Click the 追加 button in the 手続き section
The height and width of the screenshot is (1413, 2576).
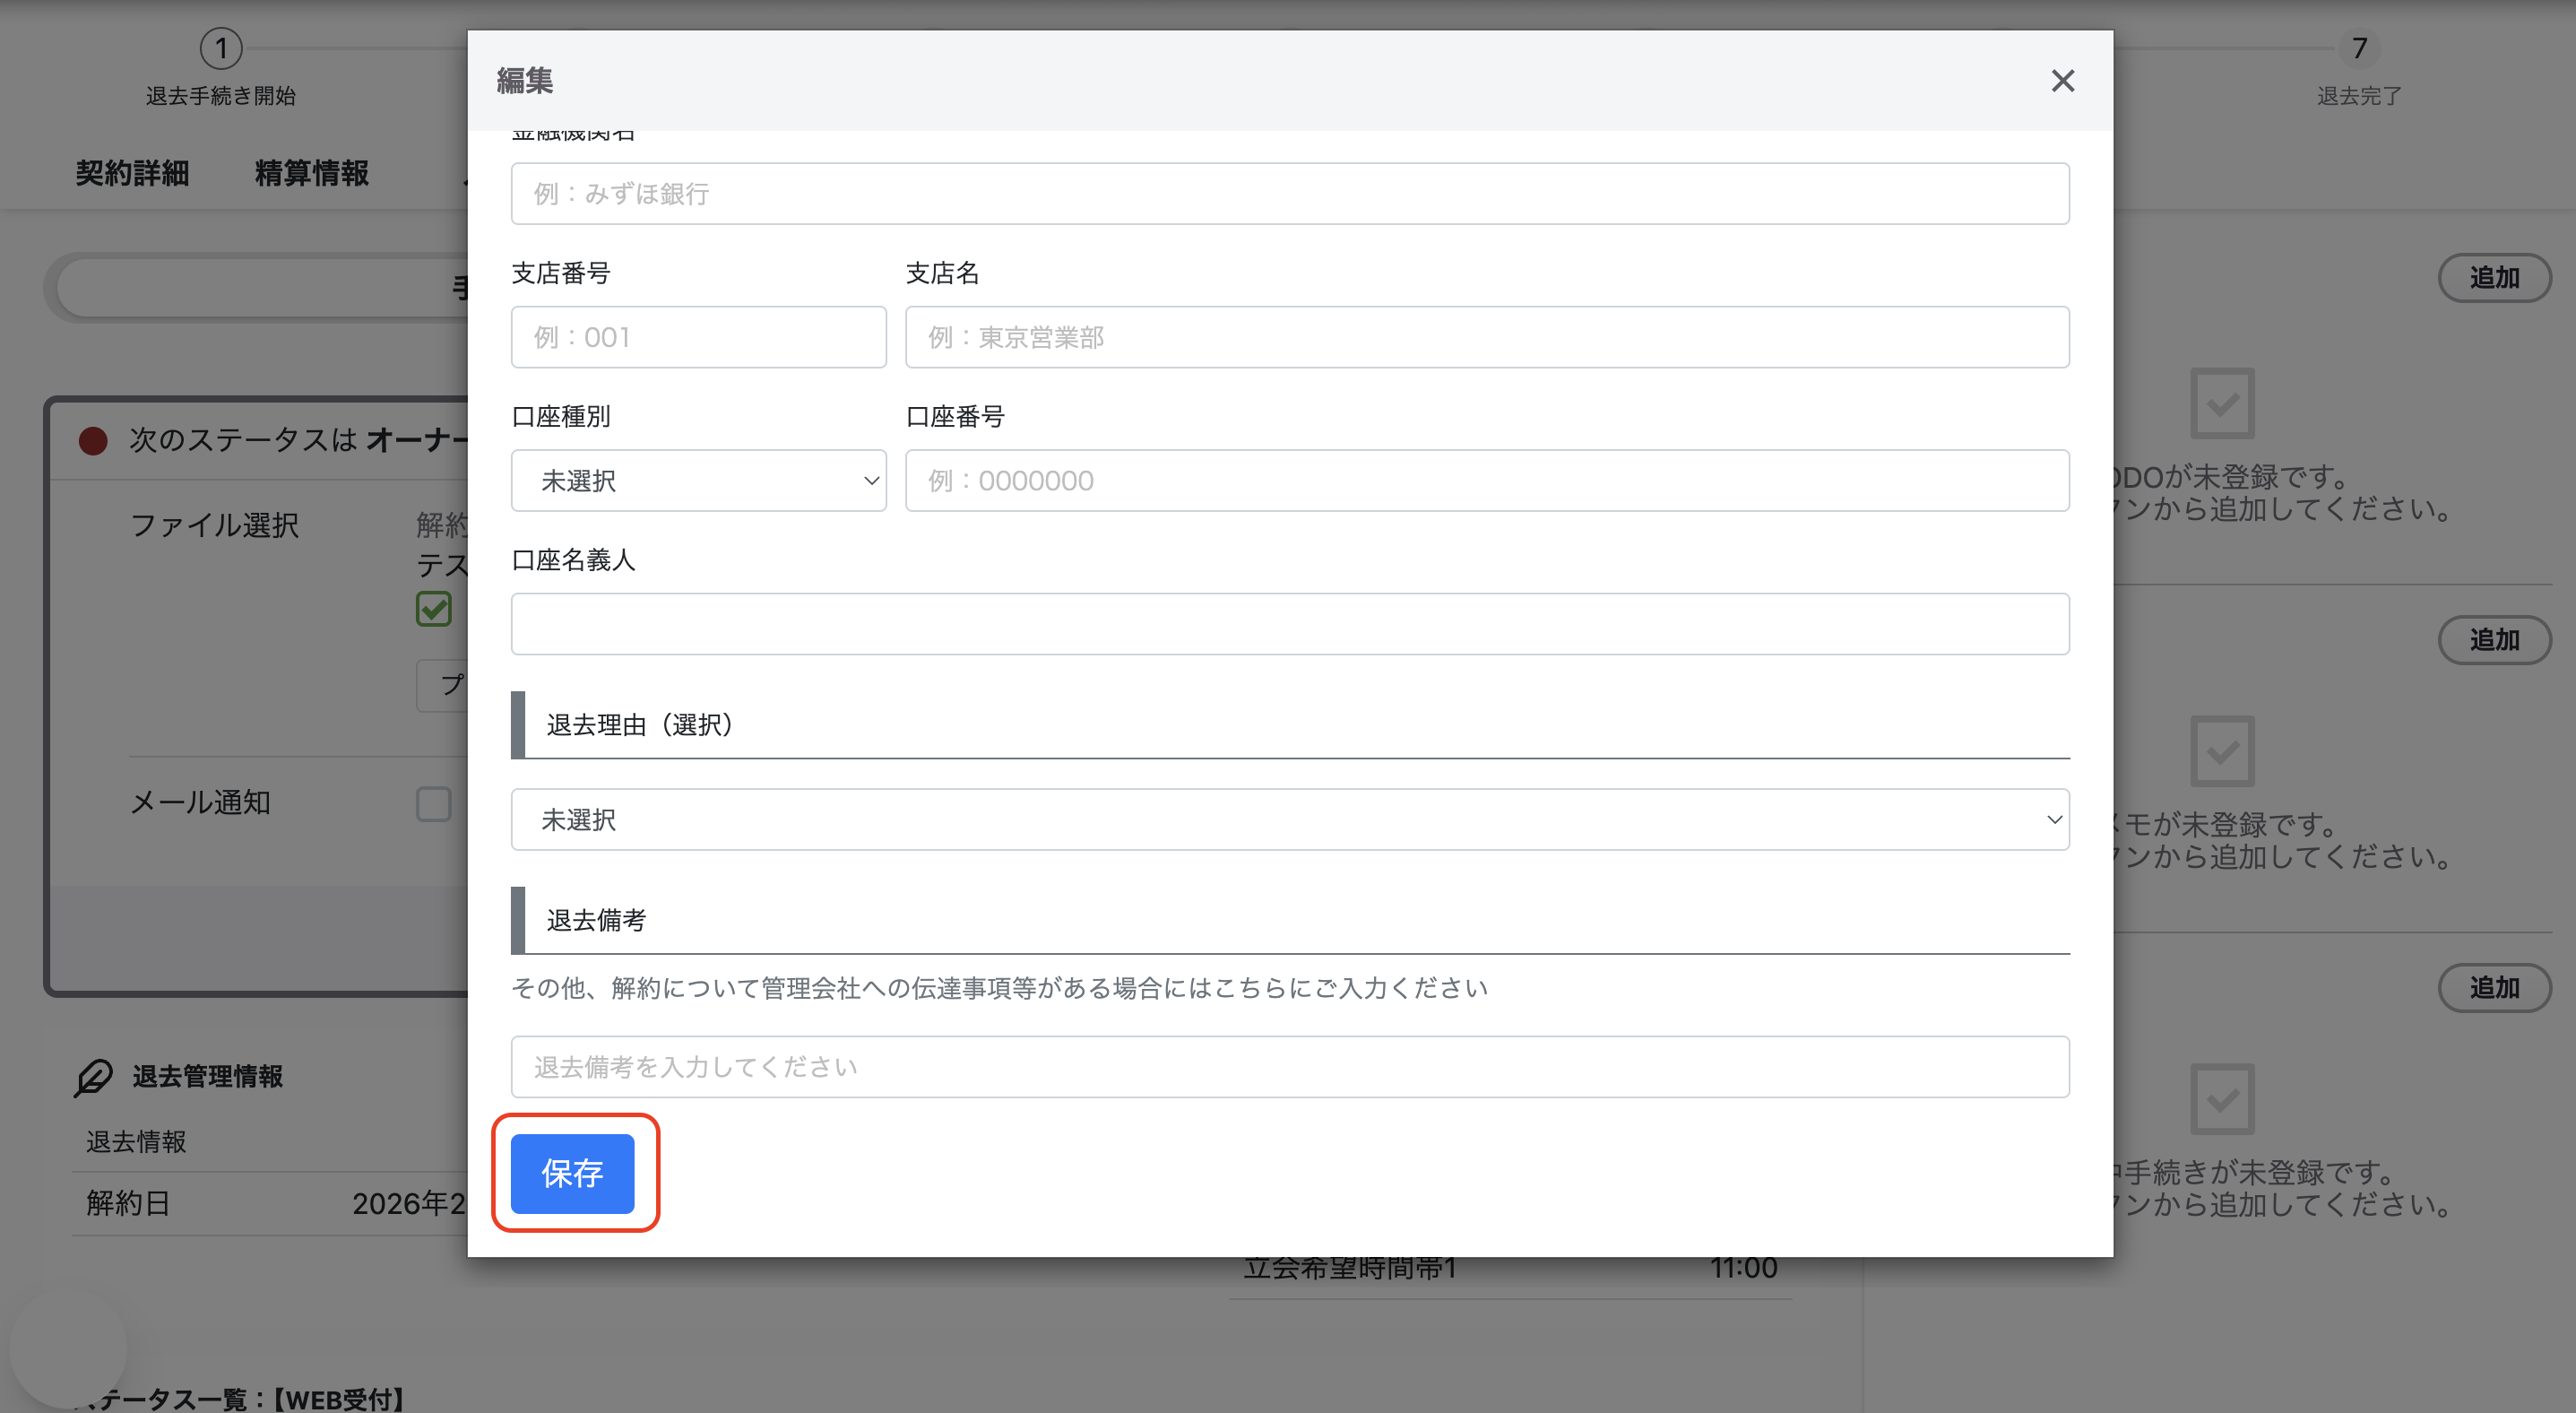point(2494,988)
